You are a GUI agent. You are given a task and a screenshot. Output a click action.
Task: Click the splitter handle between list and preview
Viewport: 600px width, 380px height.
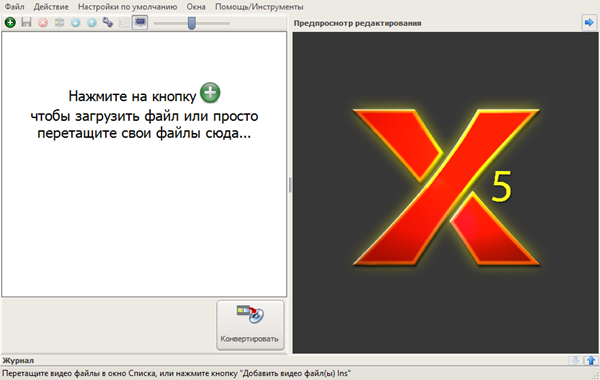[290, 185]
